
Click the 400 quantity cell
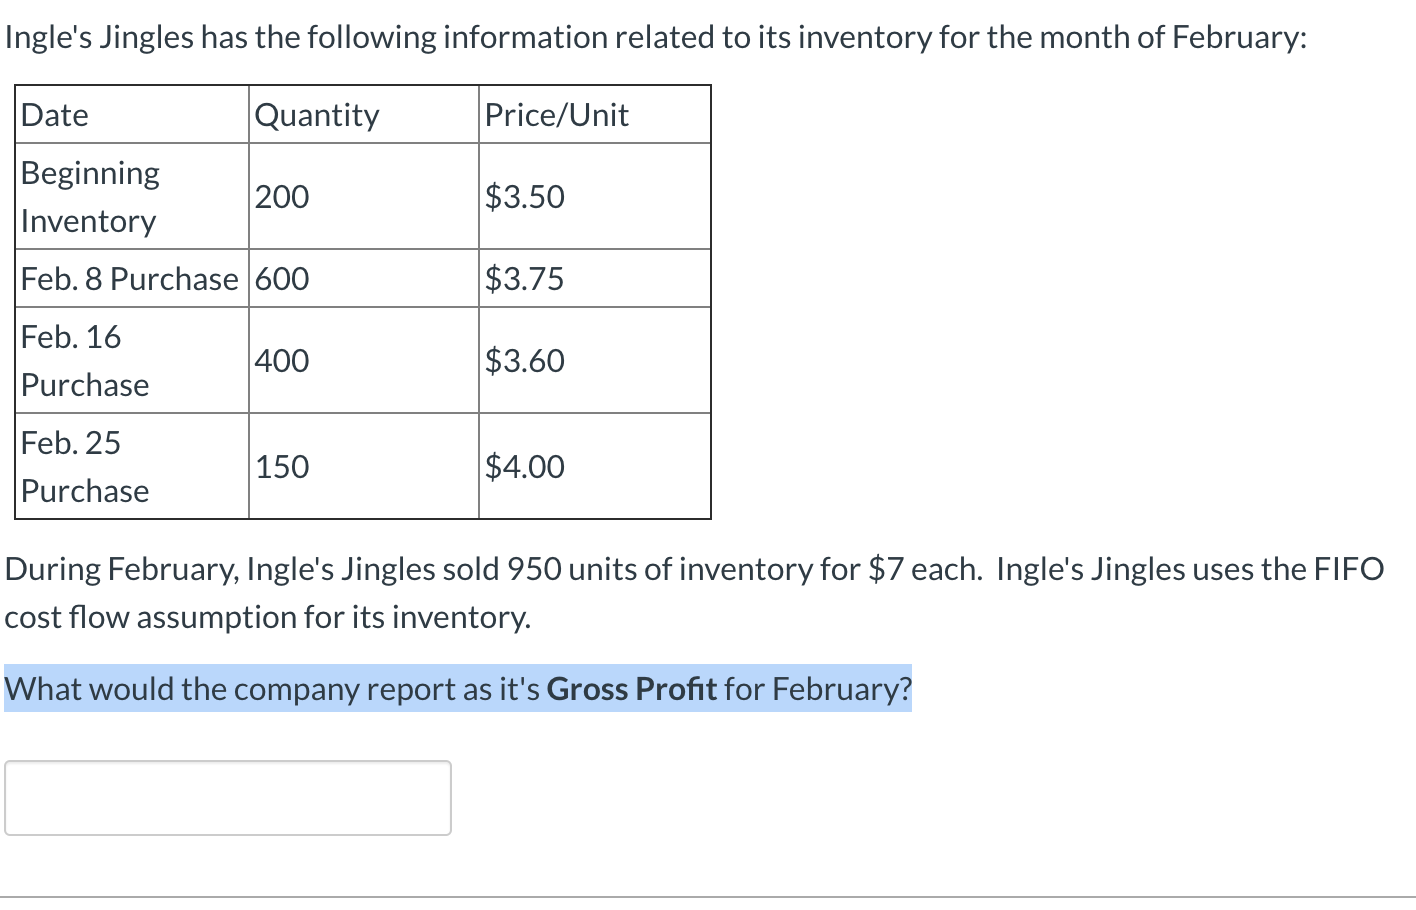364,360
